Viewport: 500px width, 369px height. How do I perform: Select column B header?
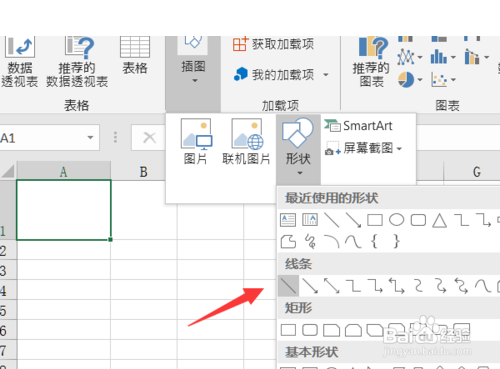143,172
